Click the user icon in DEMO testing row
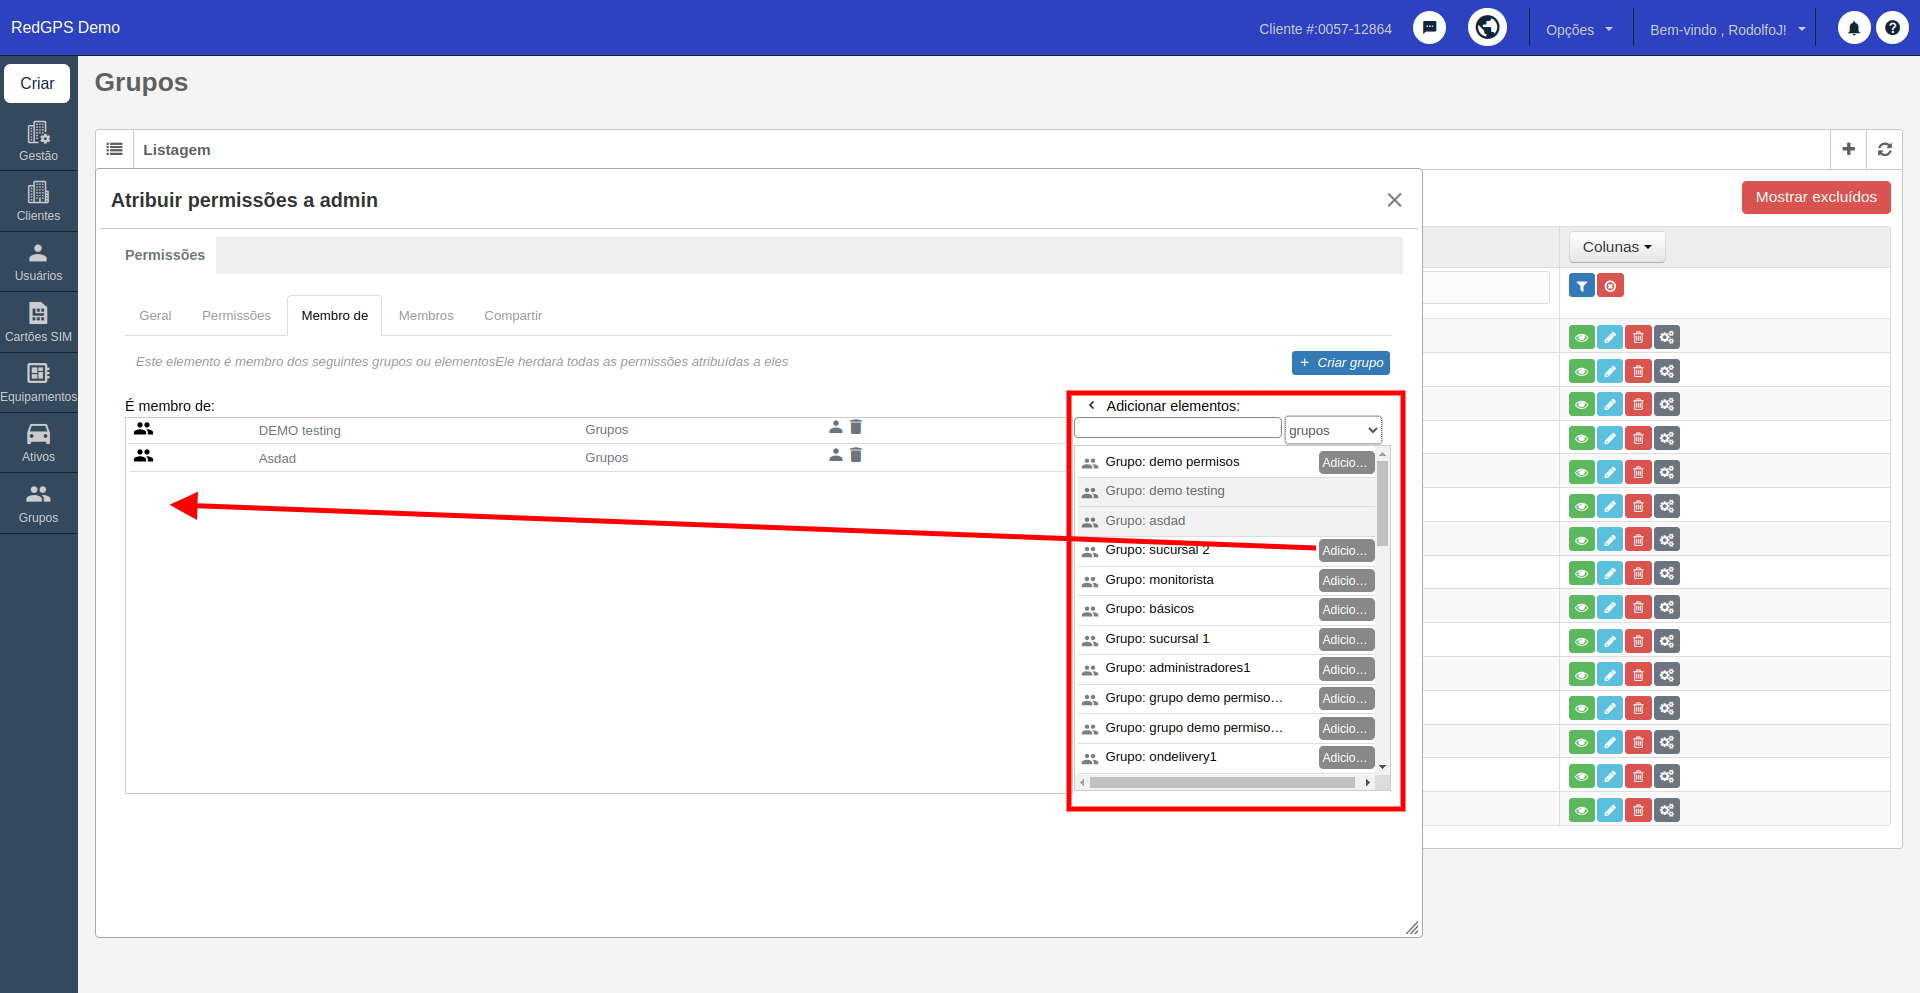The height and width of the screenshot is (993, 1920). (836, 427)
